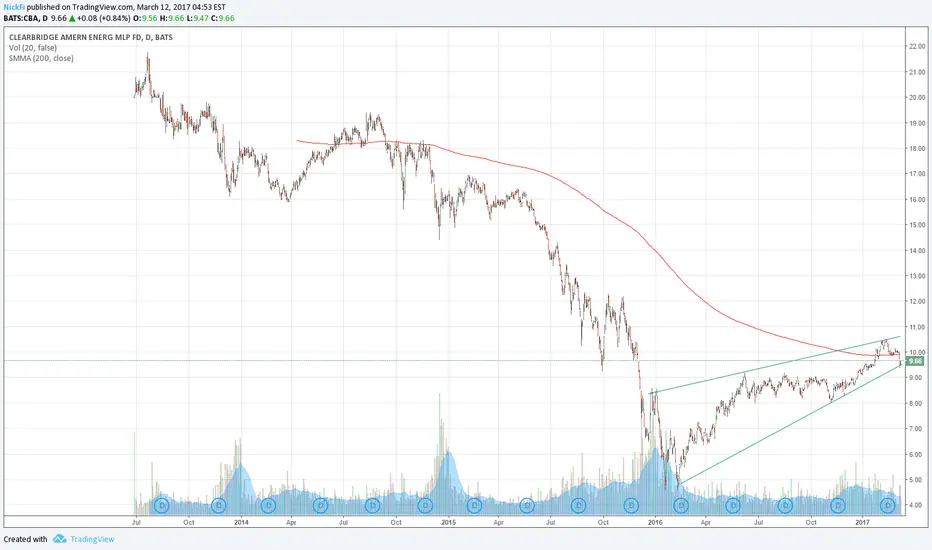932x550 pixels.
Task: Click the 7.00 price axis label
Action: 917,429
